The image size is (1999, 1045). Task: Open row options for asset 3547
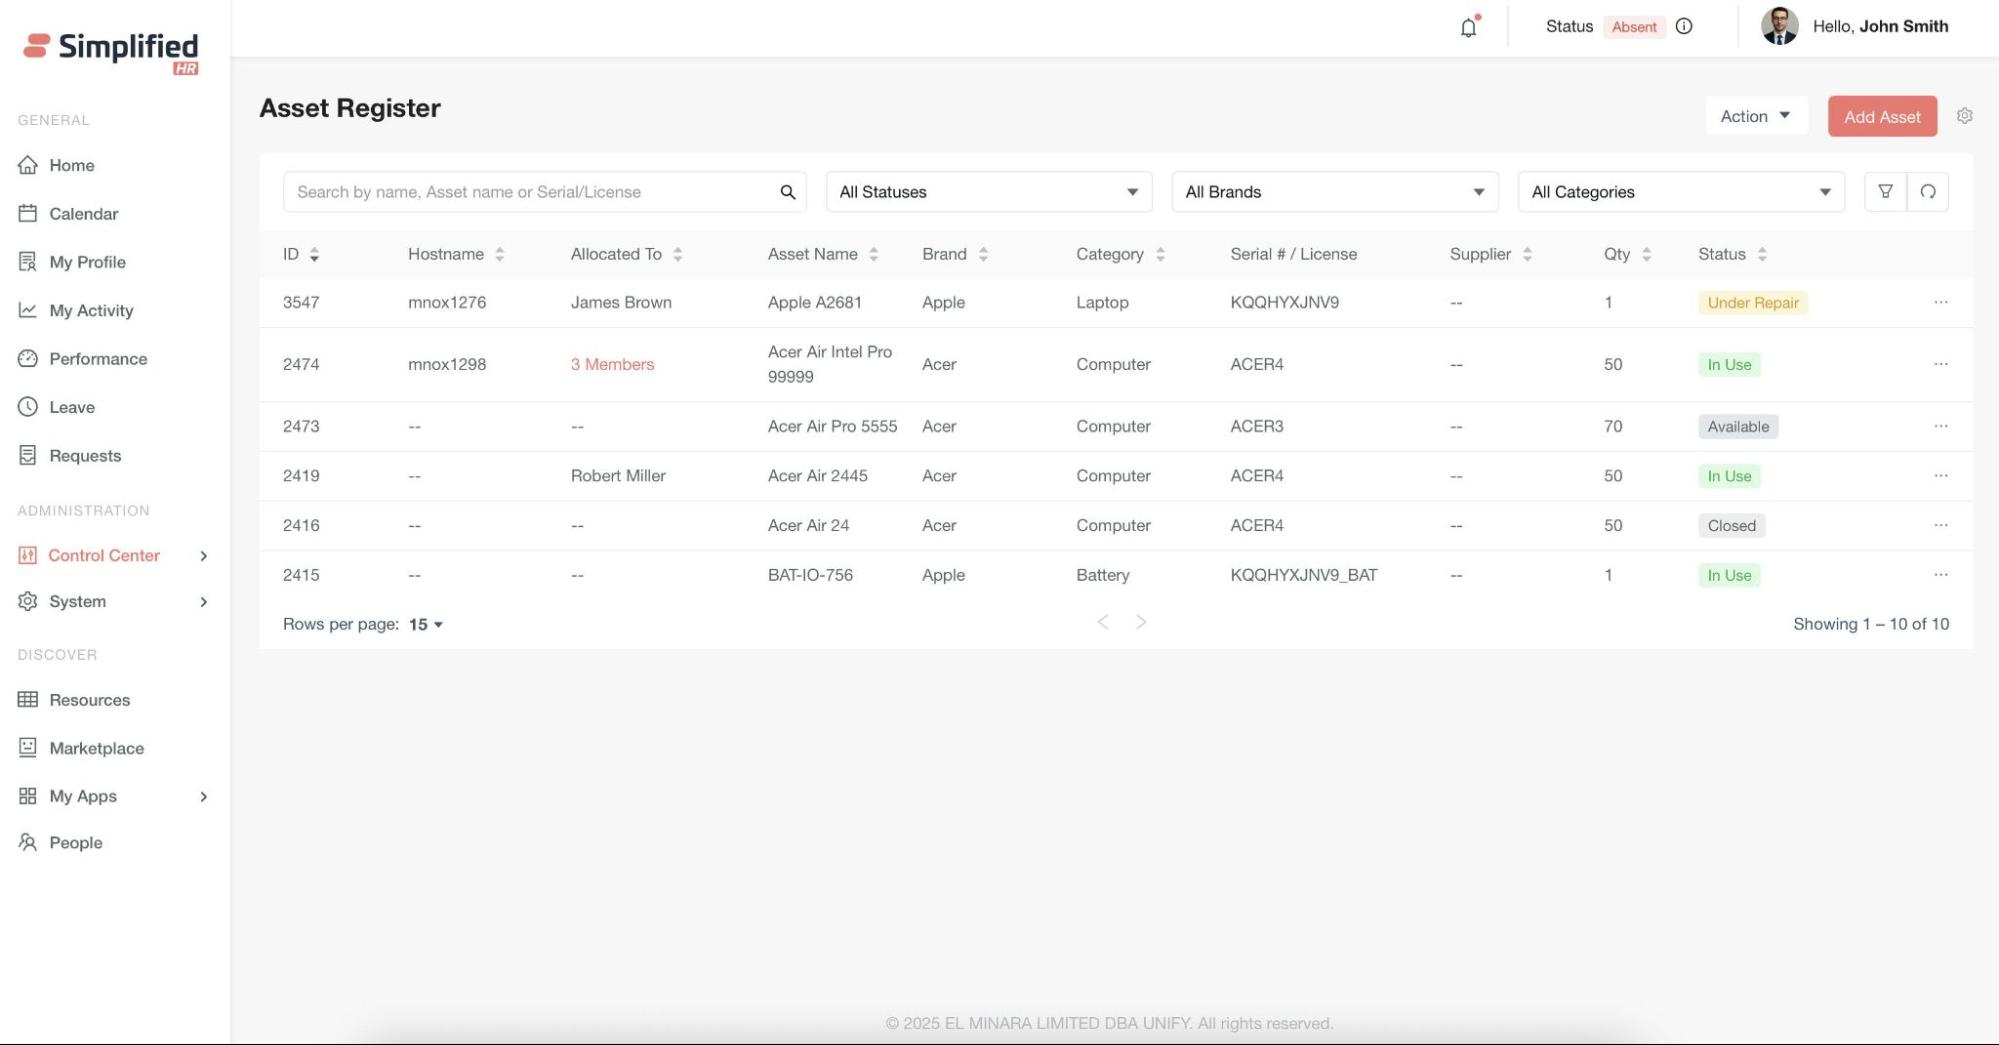click(x=1940, y=302)
